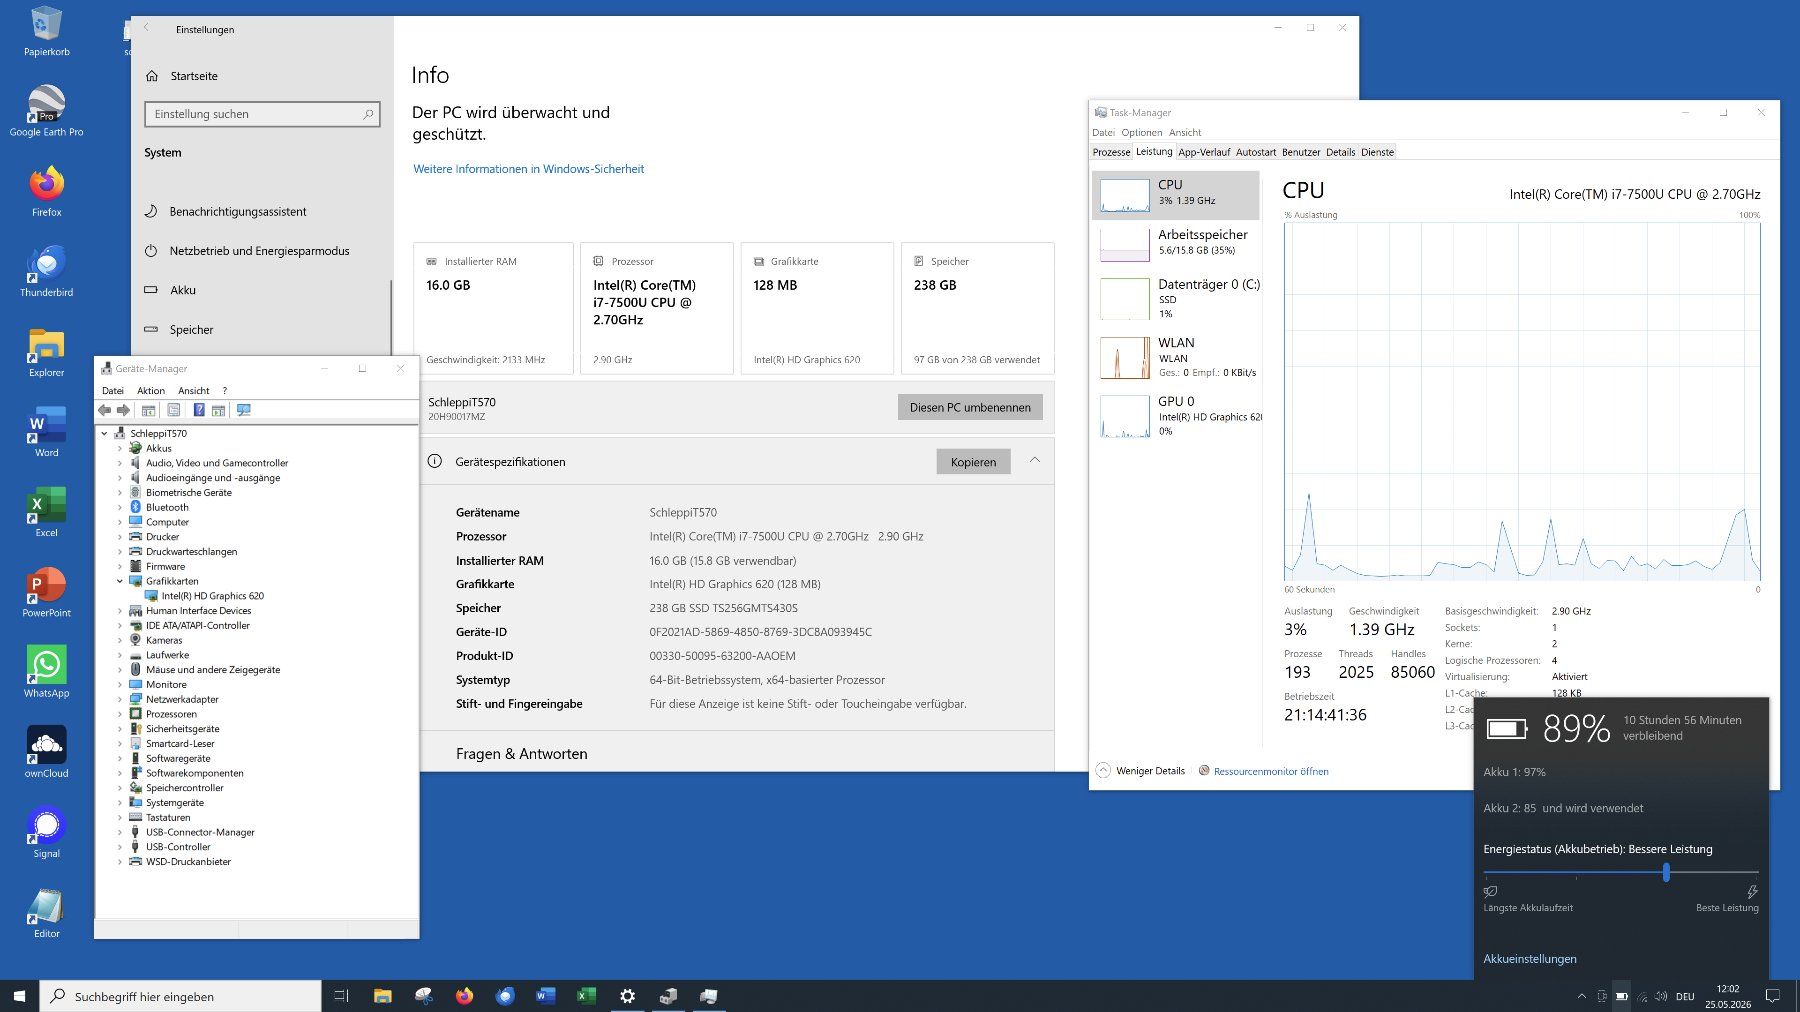1800x1012 pixels.
Task: Open Weitere Informationen in Windows-Sicherheit link
Action: coord(528,169)
